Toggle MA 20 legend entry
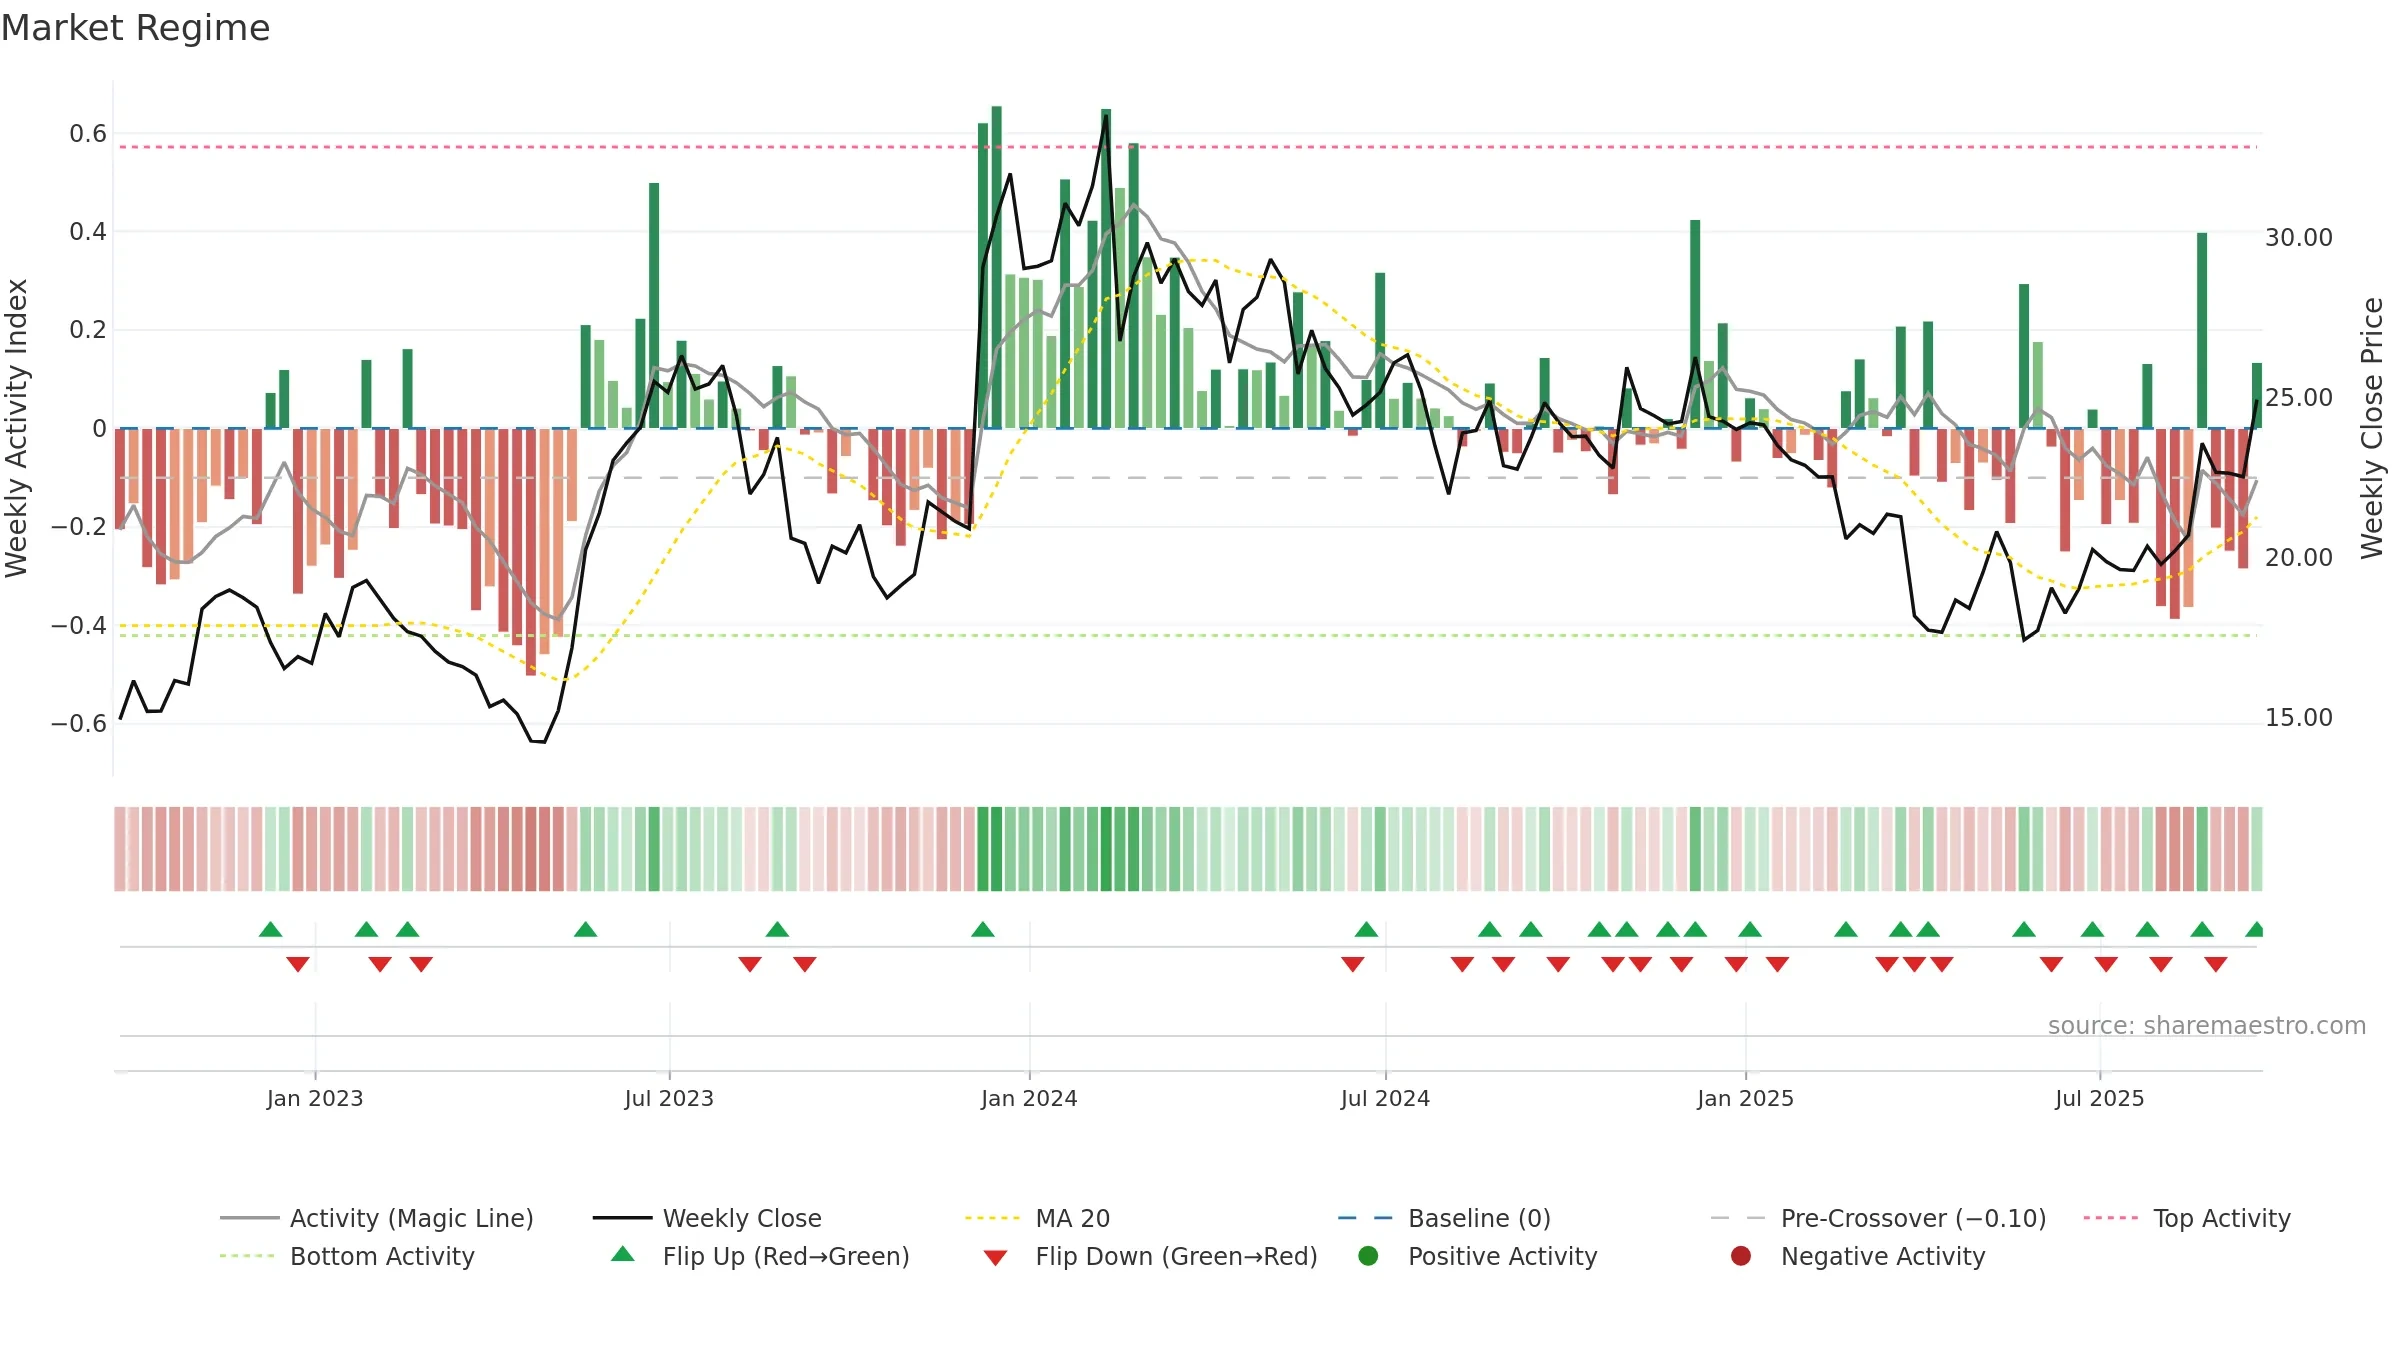Viewport: 2400px width, 1350px height. click(x=1037, y=1218)
